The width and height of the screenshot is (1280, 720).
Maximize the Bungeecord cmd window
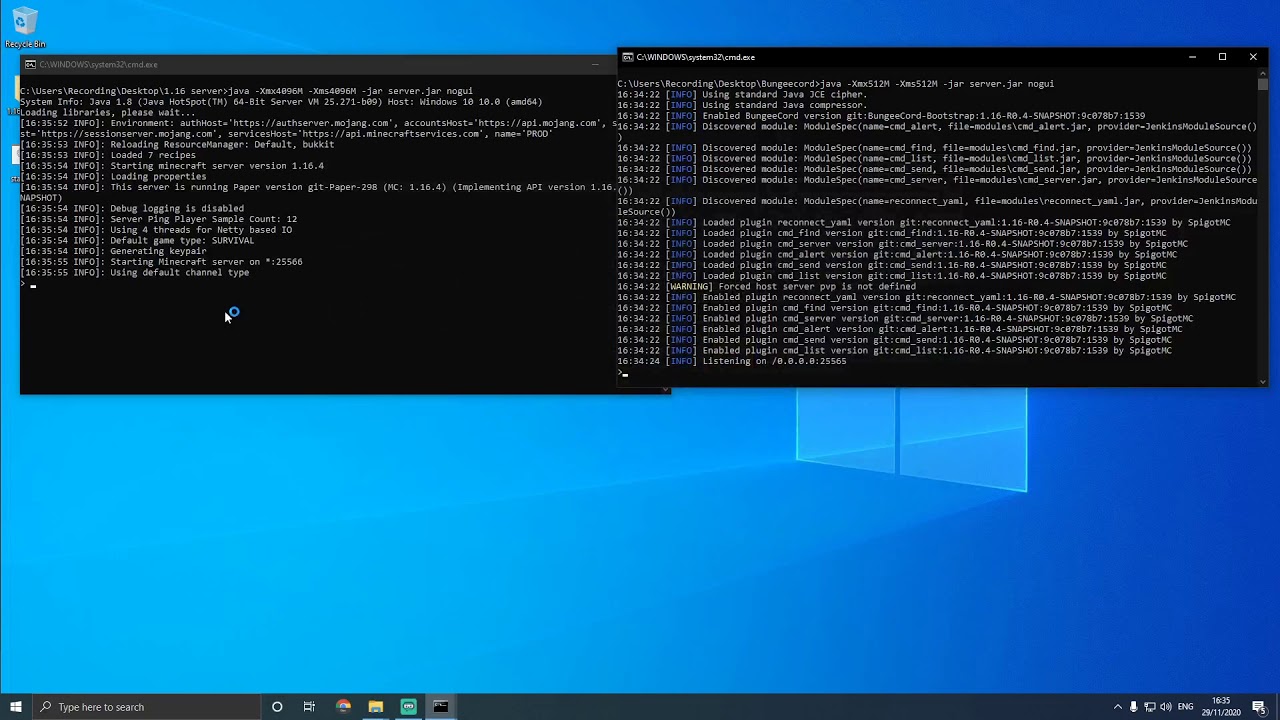(1222, 57)
